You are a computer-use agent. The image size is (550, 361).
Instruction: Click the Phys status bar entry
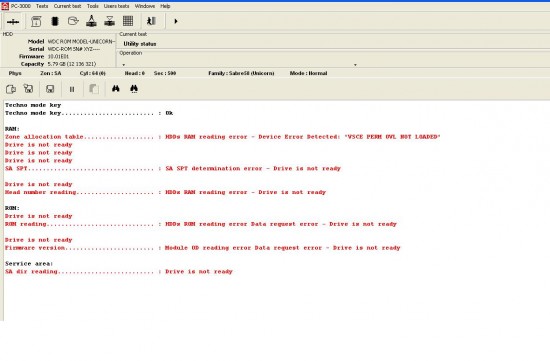tap(15, 73)
